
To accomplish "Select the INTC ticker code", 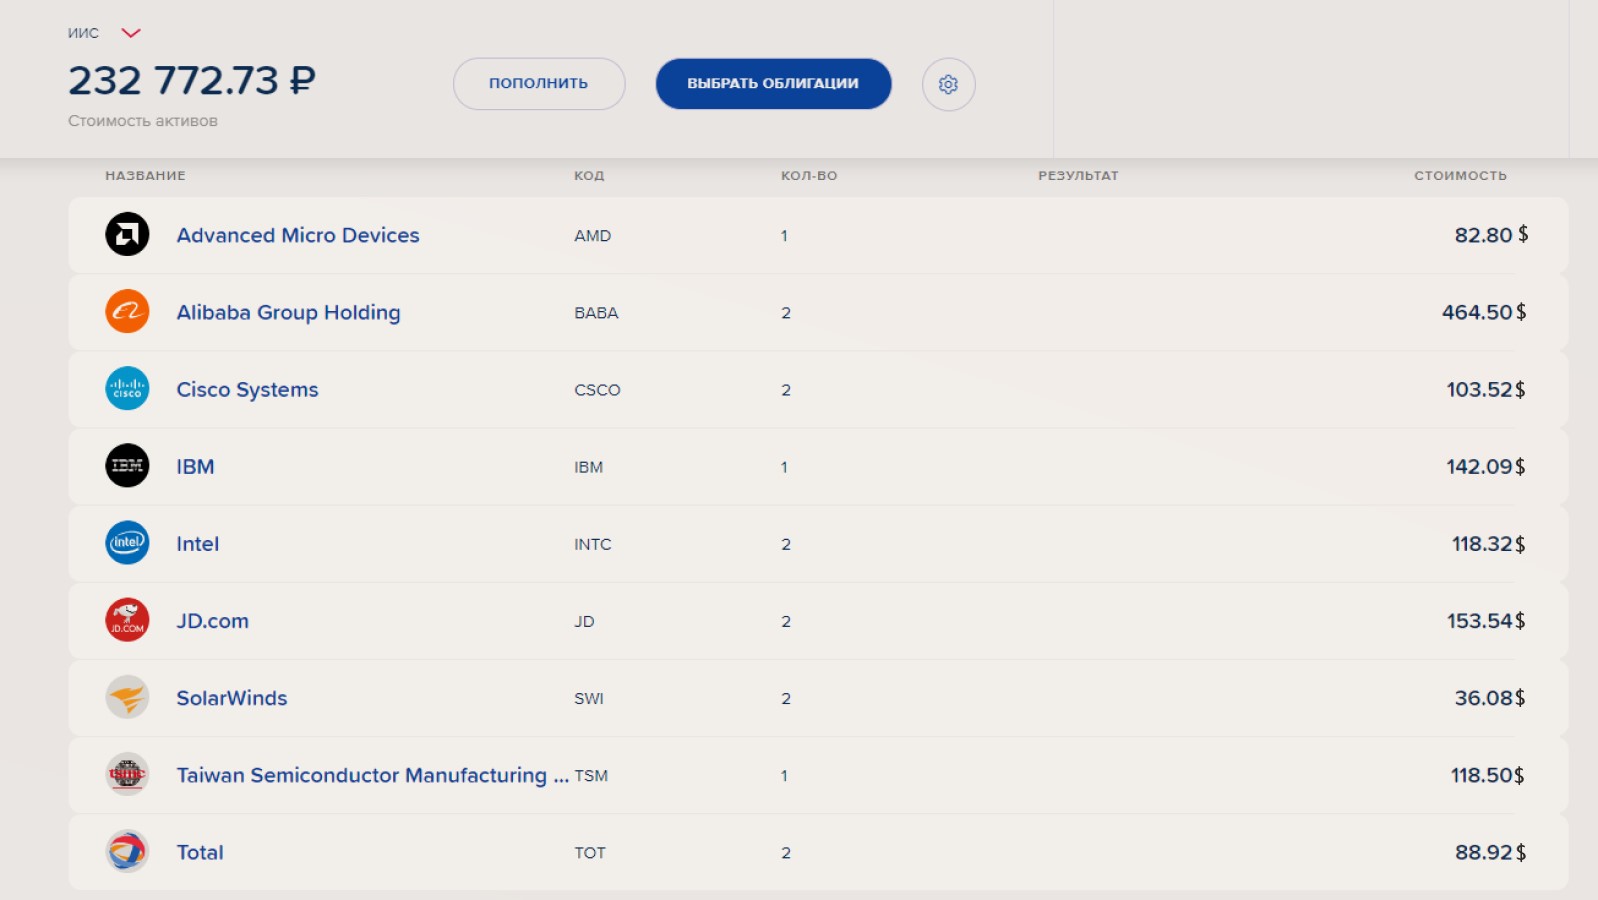I will (x=592, y=544).
